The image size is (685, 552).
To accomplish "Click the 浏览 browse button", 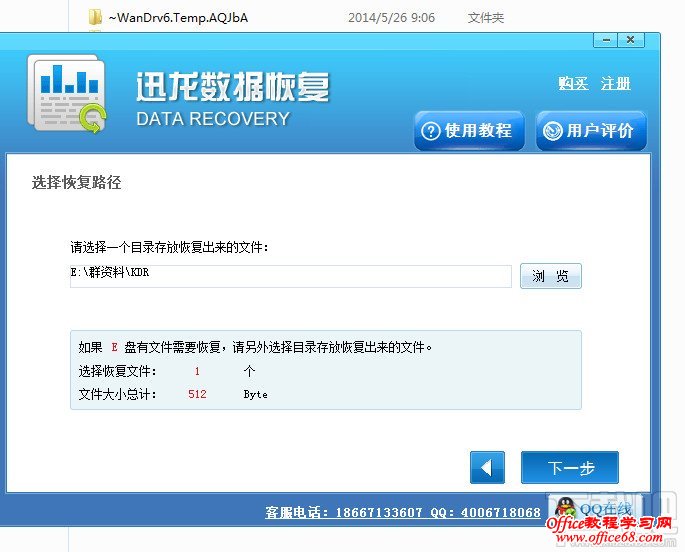I will point(550,276).
